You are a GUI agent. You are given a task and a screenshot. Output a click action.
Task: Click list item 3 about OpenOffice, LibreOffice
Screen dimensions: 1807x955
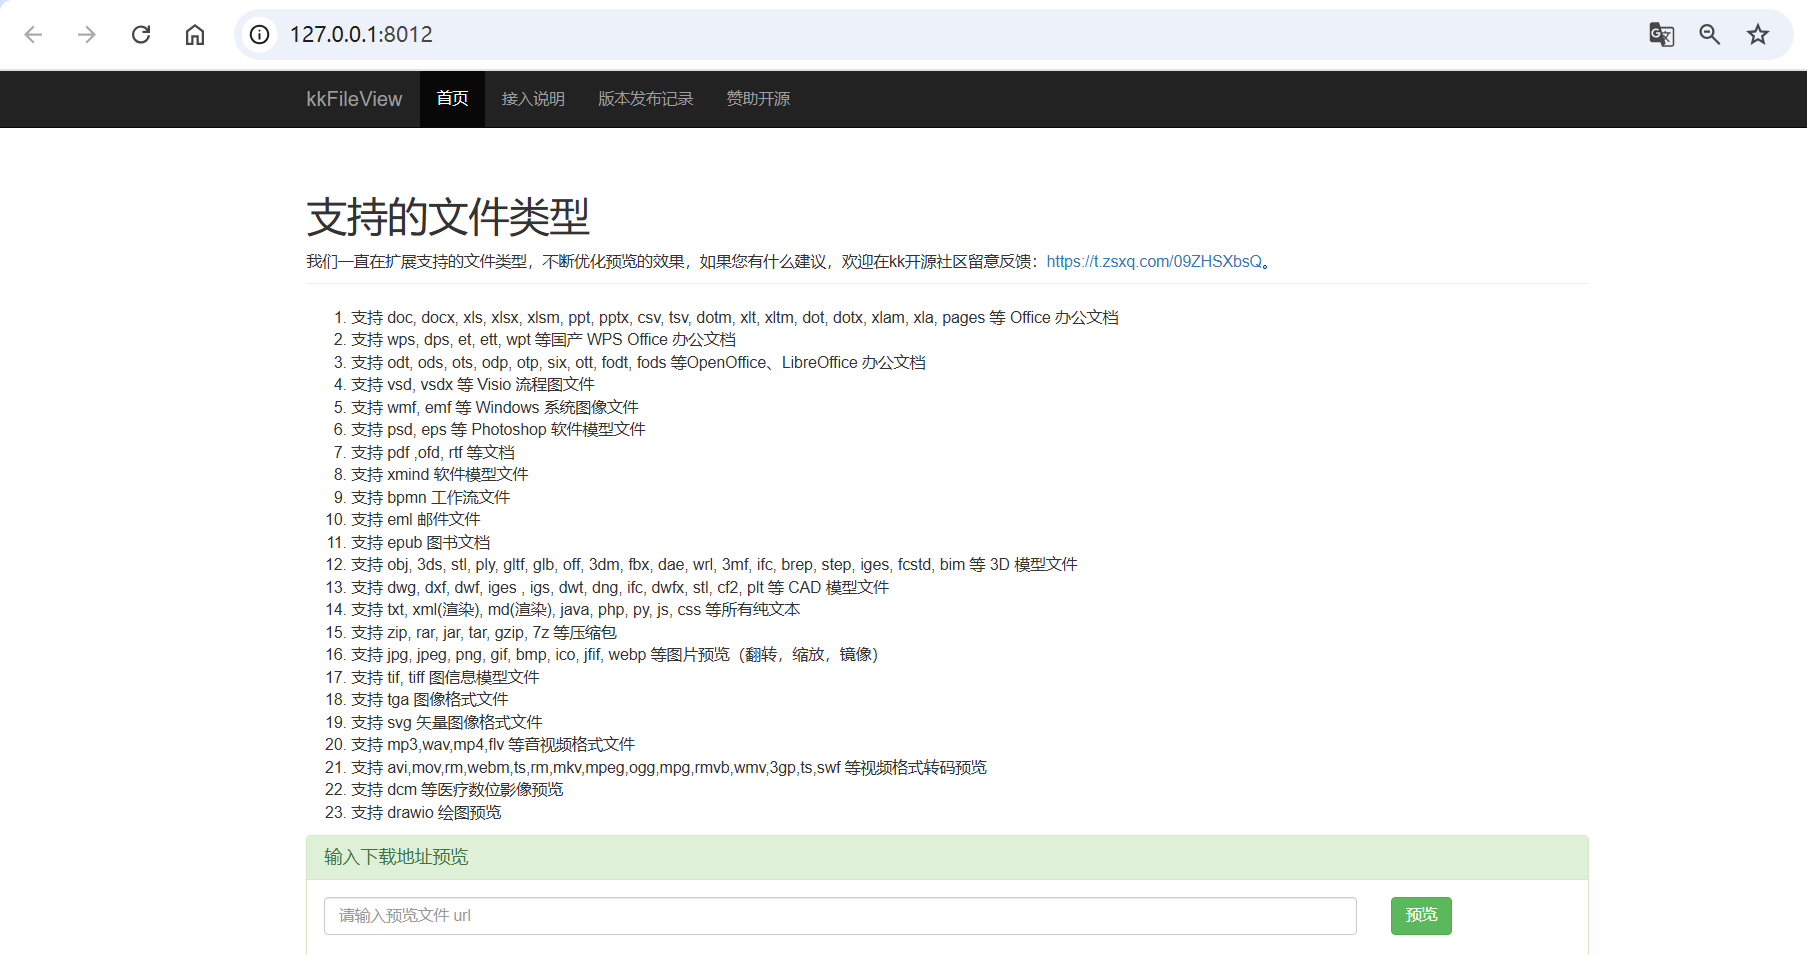point(638,363)
